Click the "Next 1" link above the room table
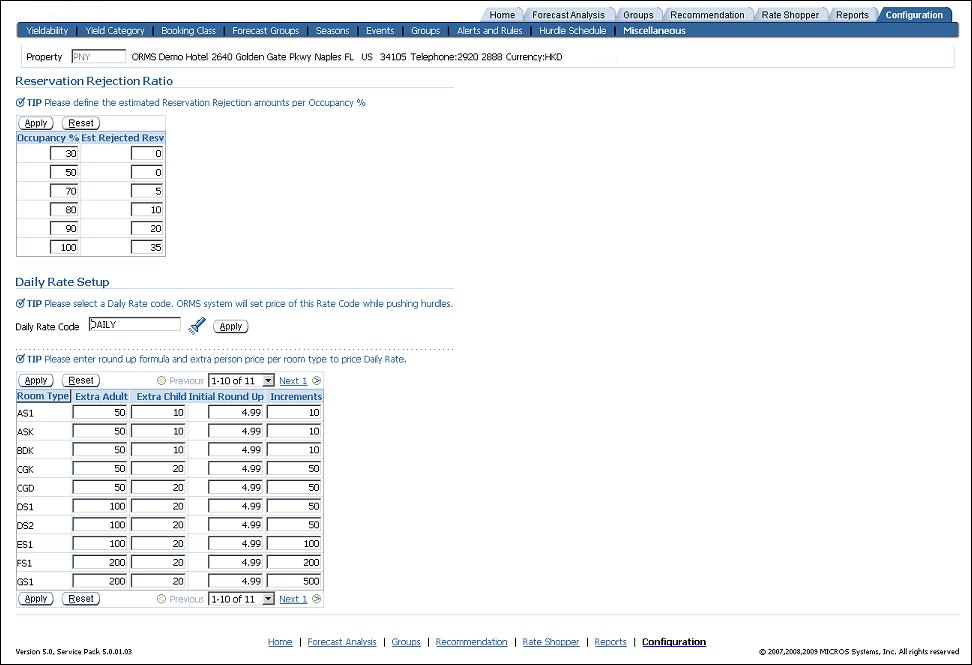This screenshot has height=665, width=972. pyautogui.click(x=291, y=380)
